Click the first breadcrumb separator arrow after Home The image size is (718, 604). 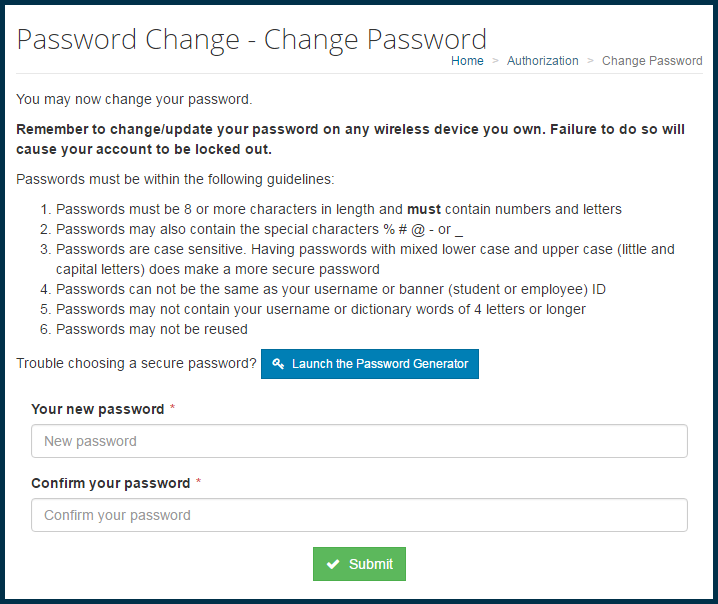495,61
